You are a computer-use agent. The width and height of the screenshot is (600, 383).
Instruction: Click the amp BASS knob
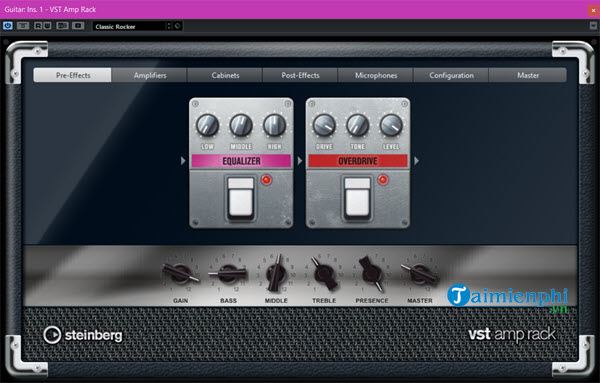click(228, 273)
